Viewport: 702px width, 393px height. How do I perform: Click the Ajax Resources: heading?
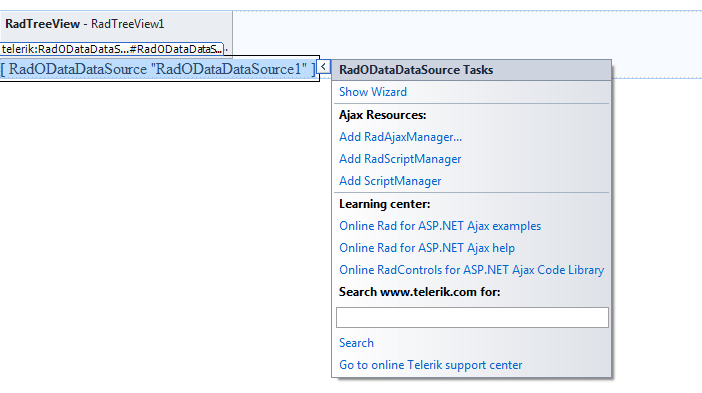point(382,115)
